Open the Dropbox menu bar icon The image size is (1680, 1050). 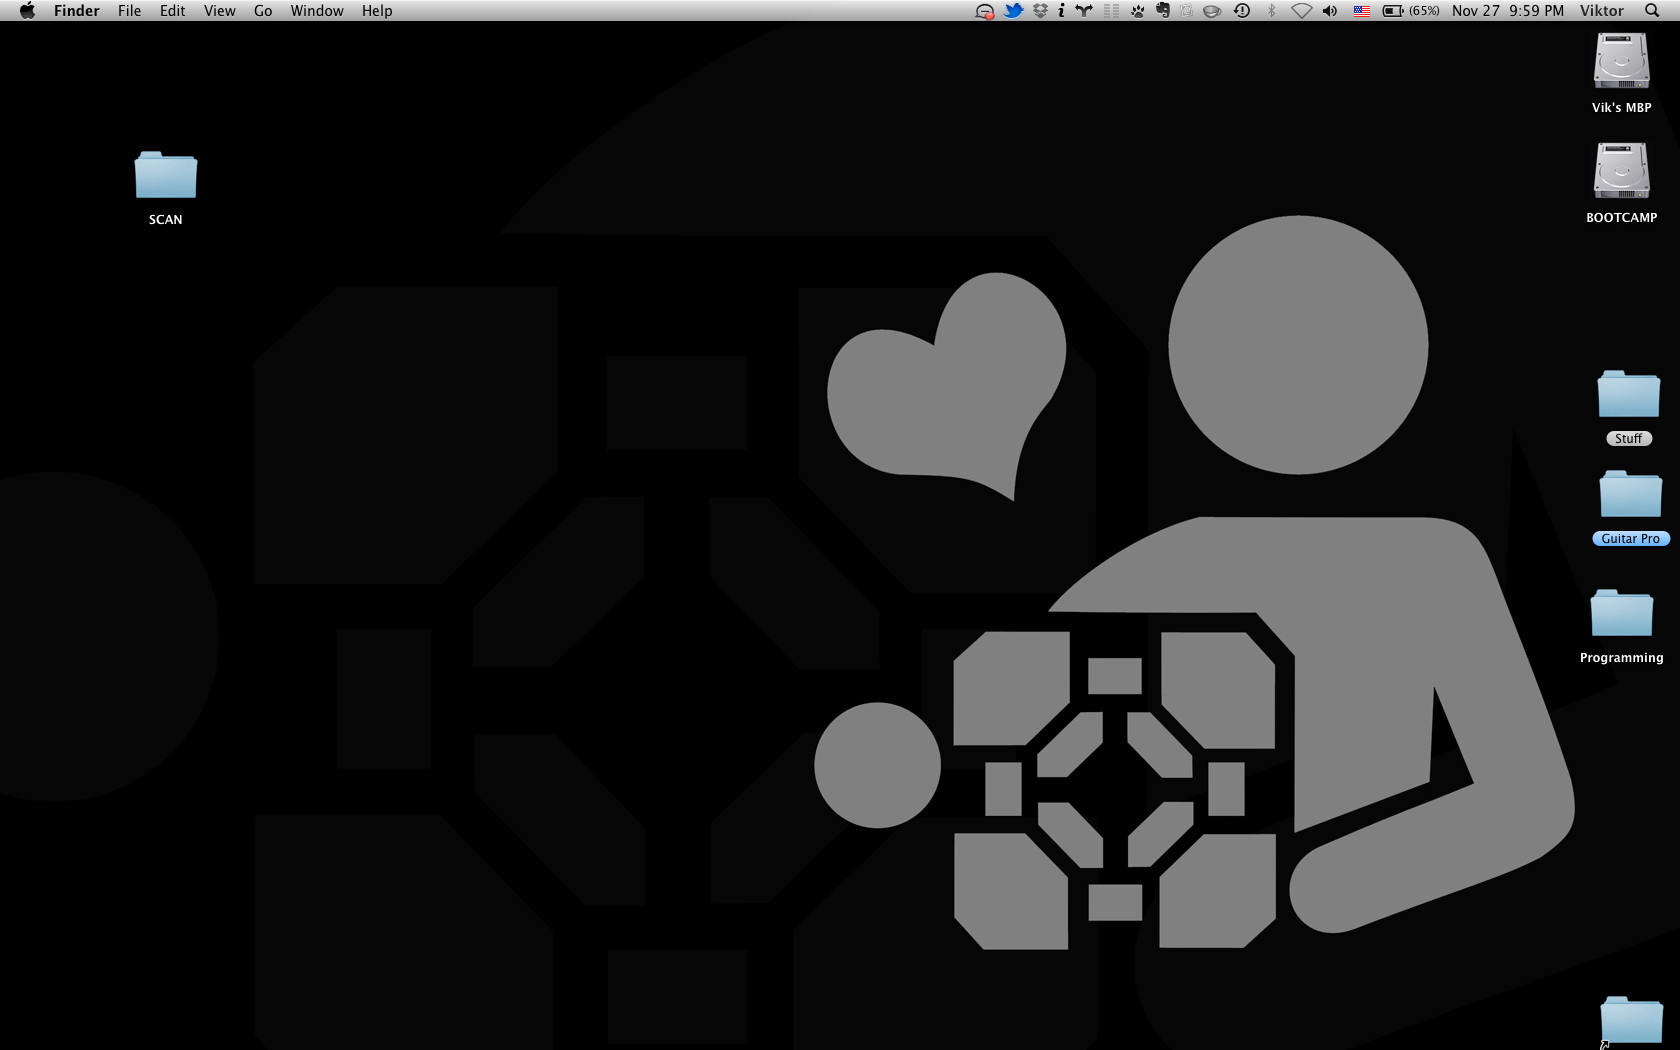1040,11
